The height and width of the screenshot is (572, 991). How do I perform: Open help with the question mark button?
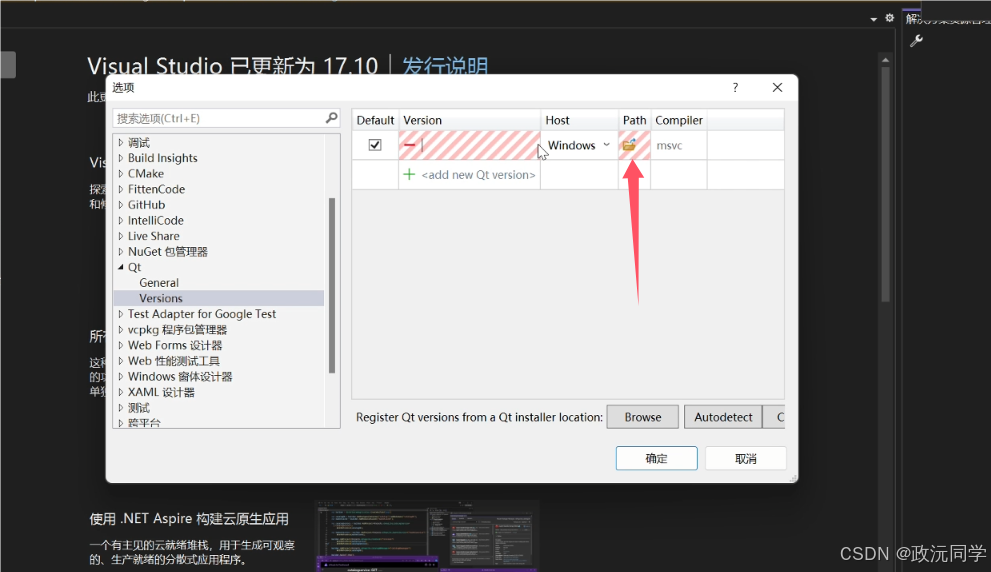735,87
